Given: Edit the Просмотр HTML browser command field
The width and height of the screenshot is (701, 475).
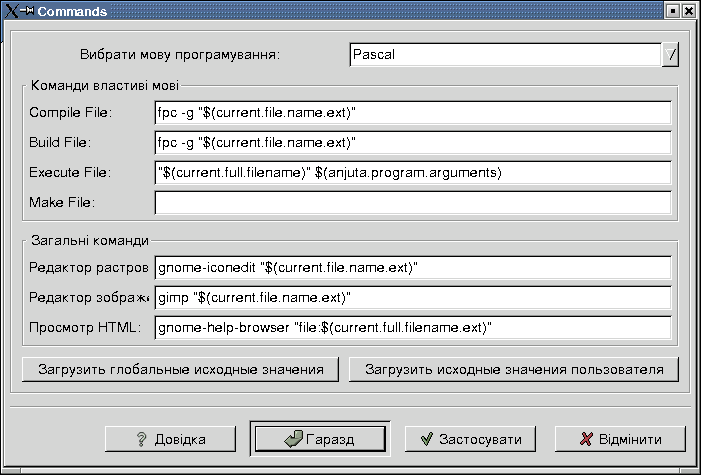Looking at the screenshot, I should pyautogui.click(x=412, y=328).
